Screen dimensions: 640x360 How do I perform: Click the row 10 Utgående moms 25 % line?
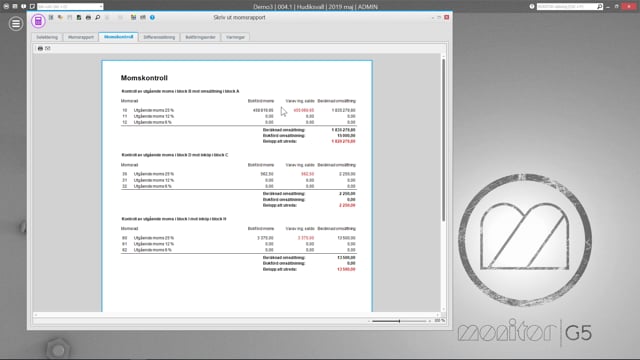coord(238,110)
